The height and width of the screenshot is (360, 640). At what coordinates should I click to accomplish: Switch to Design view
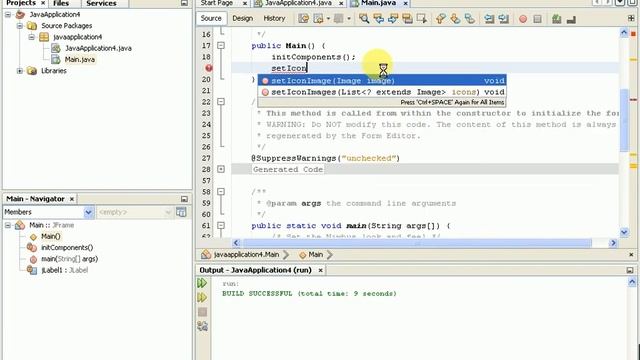[242, 18]
